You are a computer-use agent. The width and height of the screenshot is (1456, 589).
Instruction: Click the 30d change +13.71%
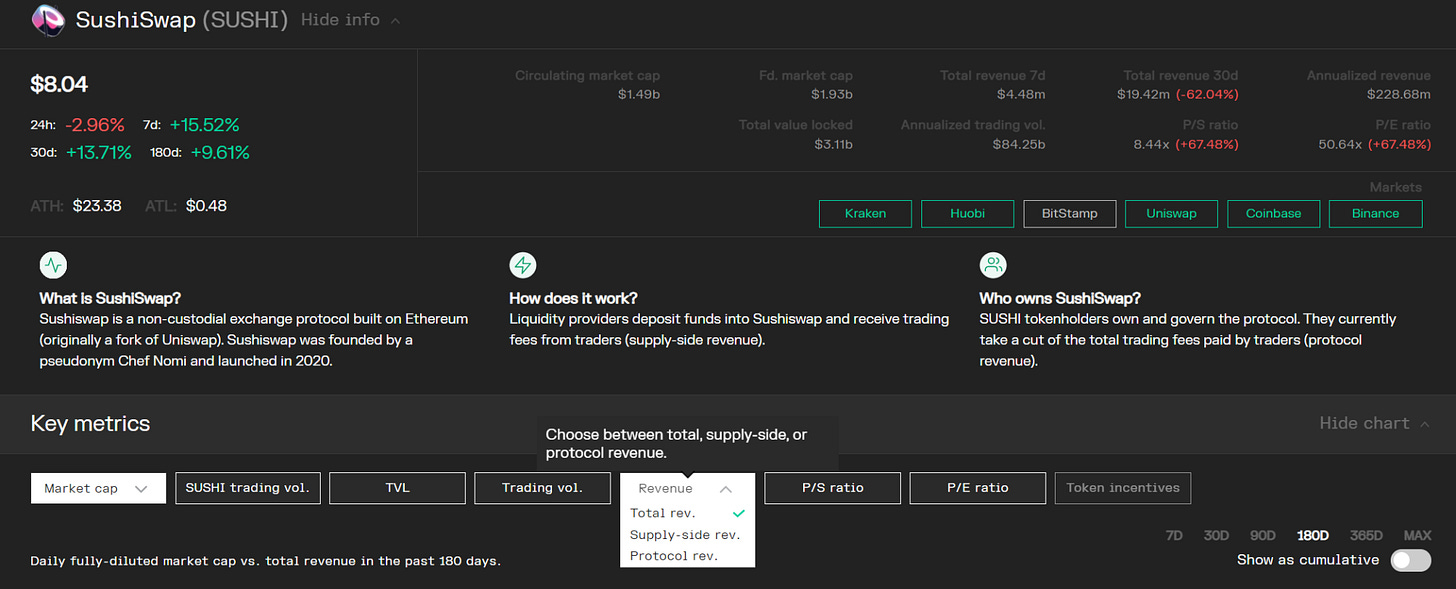coord(99,153)
